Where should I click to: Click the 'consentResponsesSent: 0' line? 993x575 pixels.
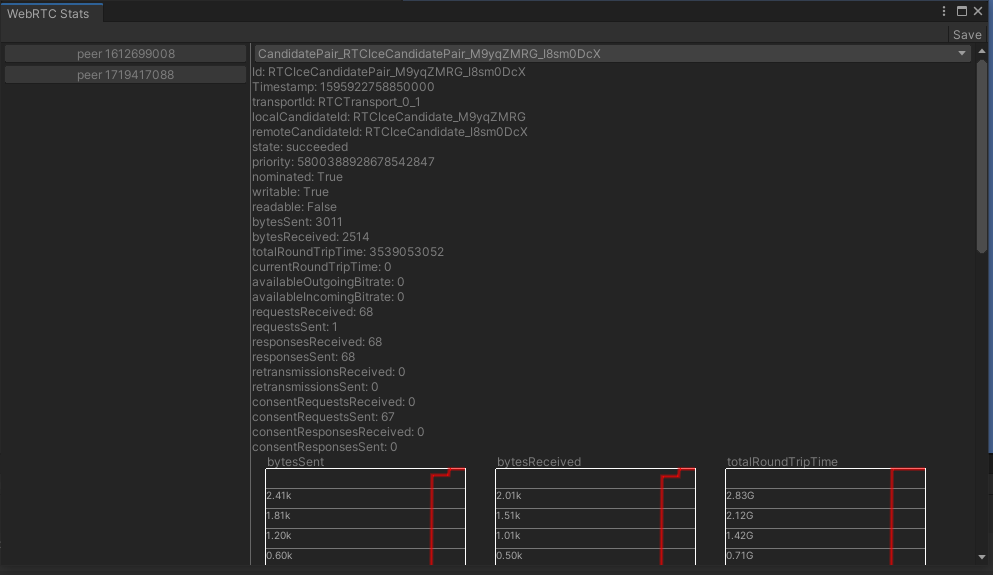(325, 447)
